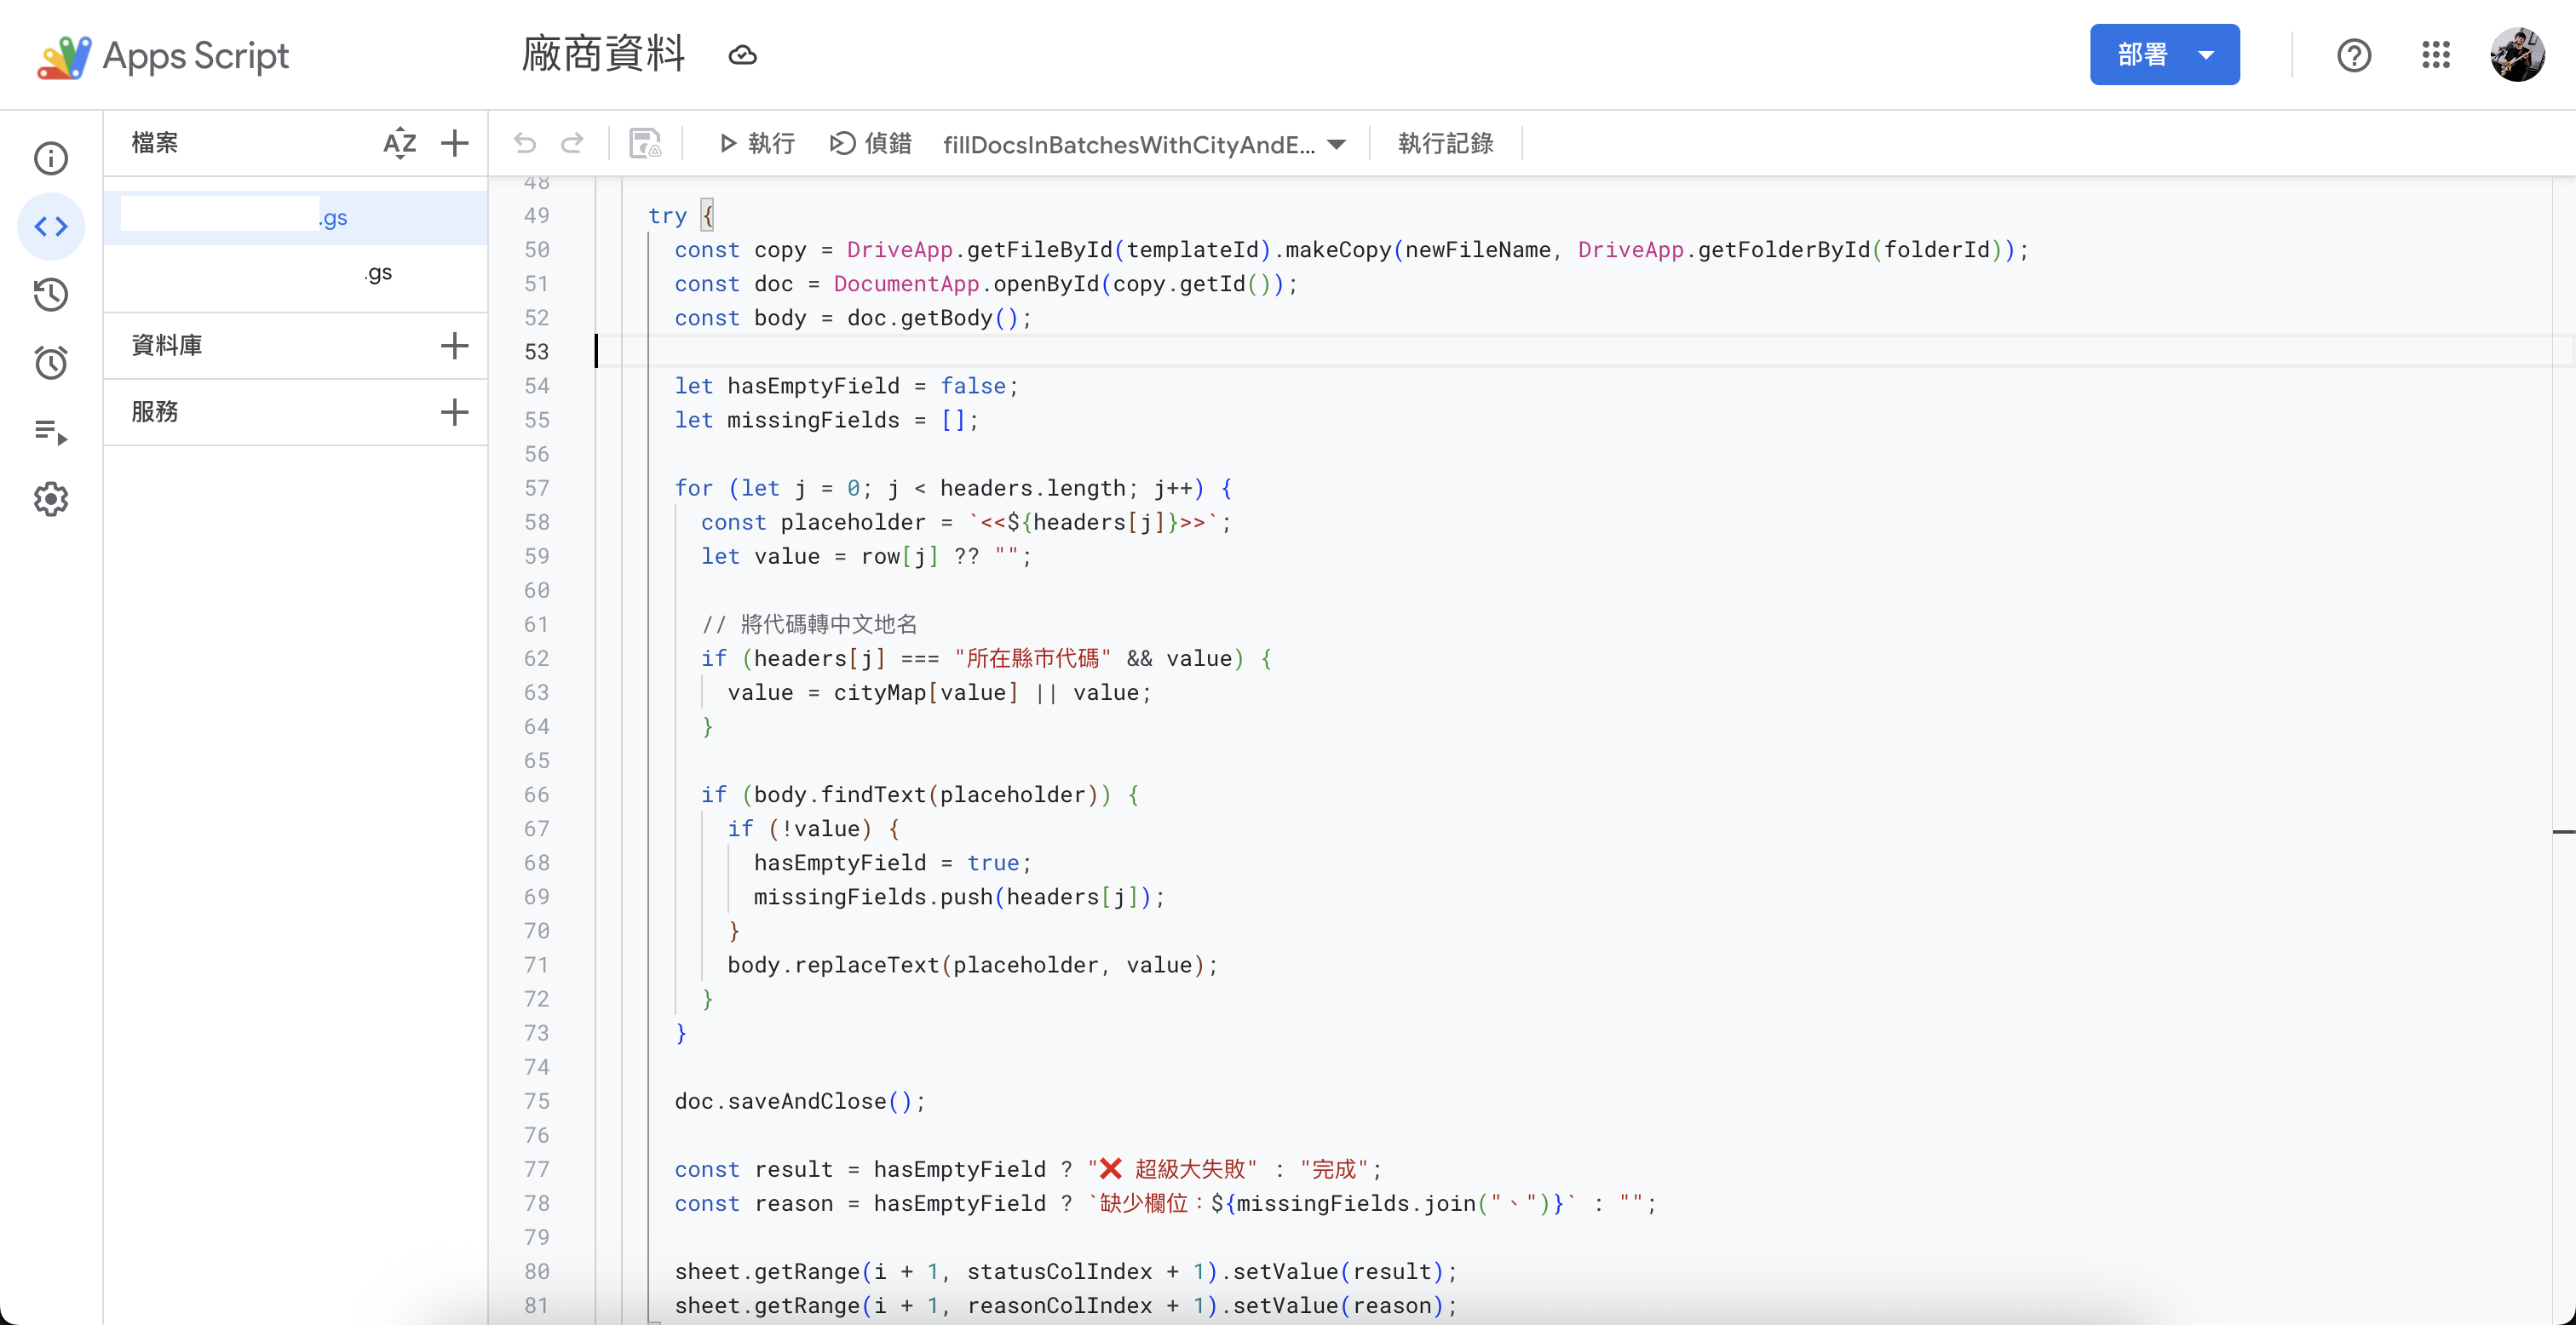Screen dimensions: 2576x1325
Task: Sort files alphabetically with AZ icon
Action: click(399, 143)
